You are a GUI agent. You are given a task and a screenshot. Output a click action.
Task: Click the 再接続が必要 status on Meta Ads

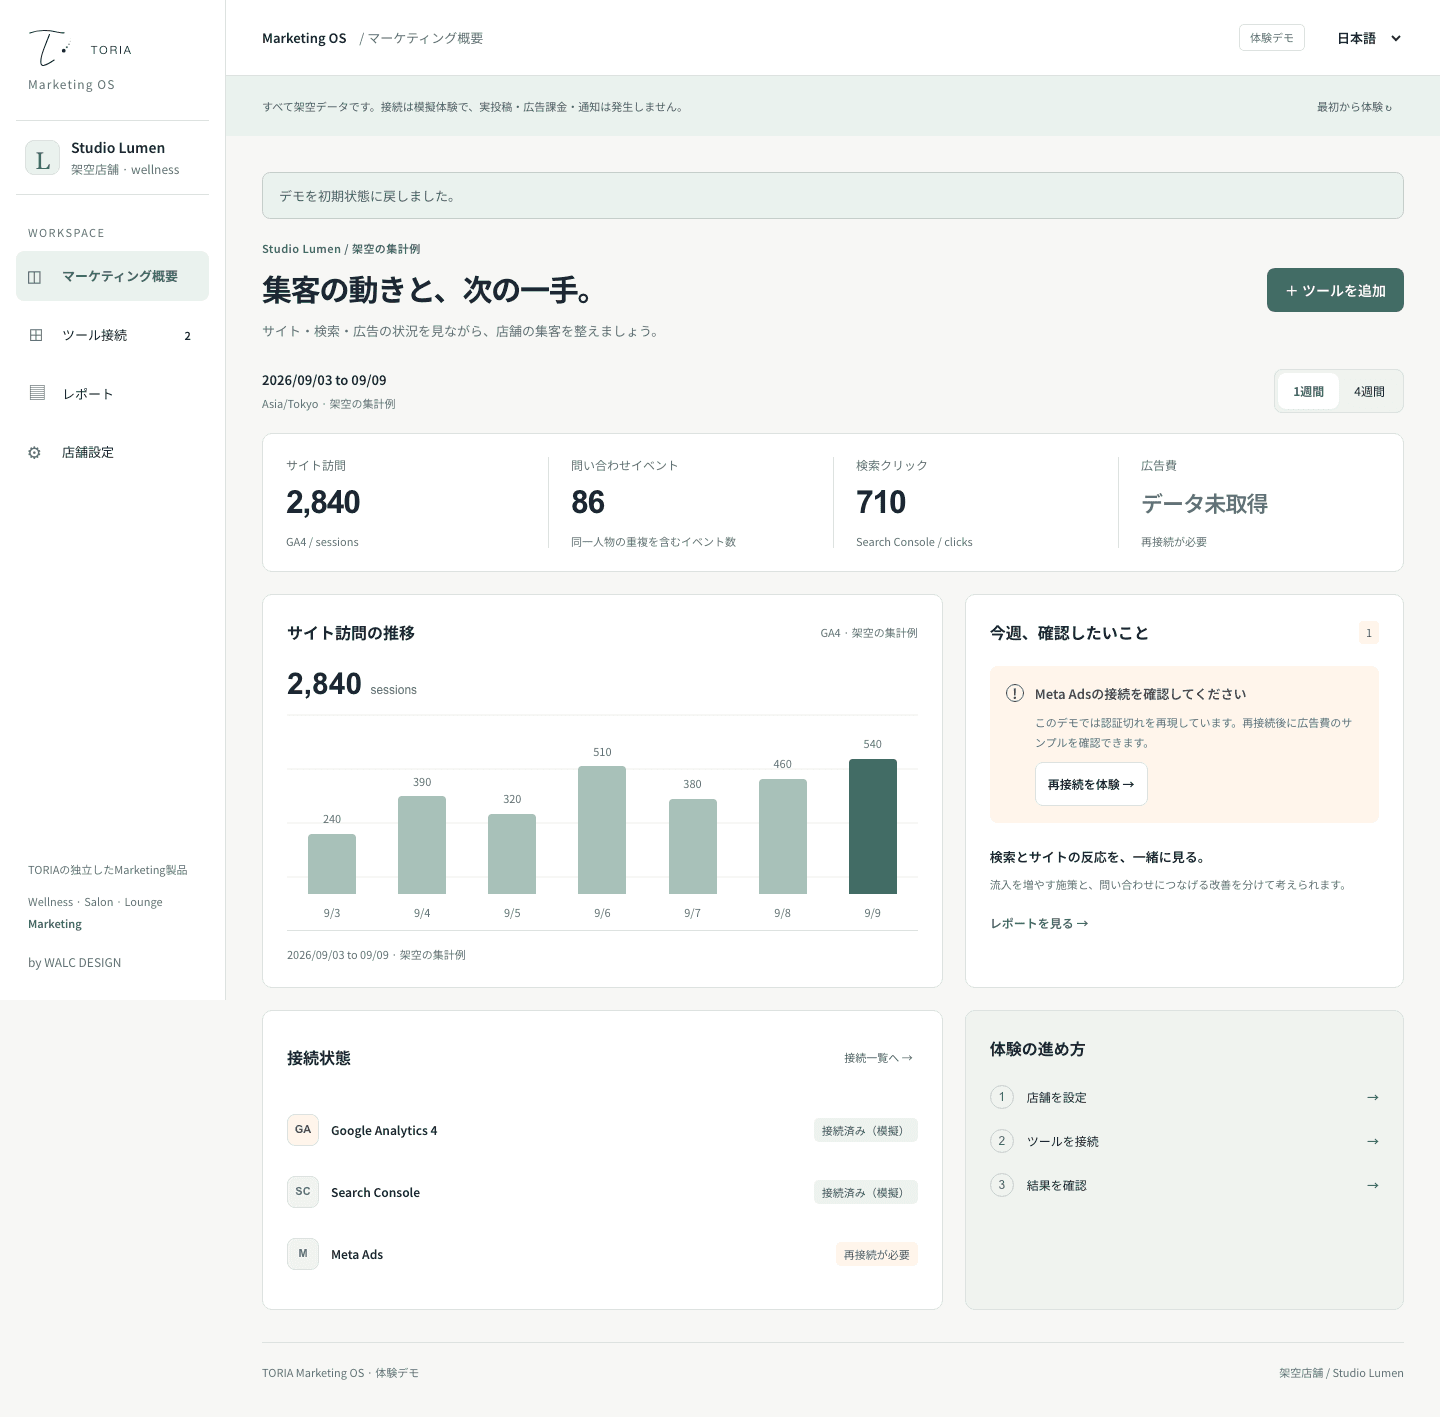pos(877,1254)
